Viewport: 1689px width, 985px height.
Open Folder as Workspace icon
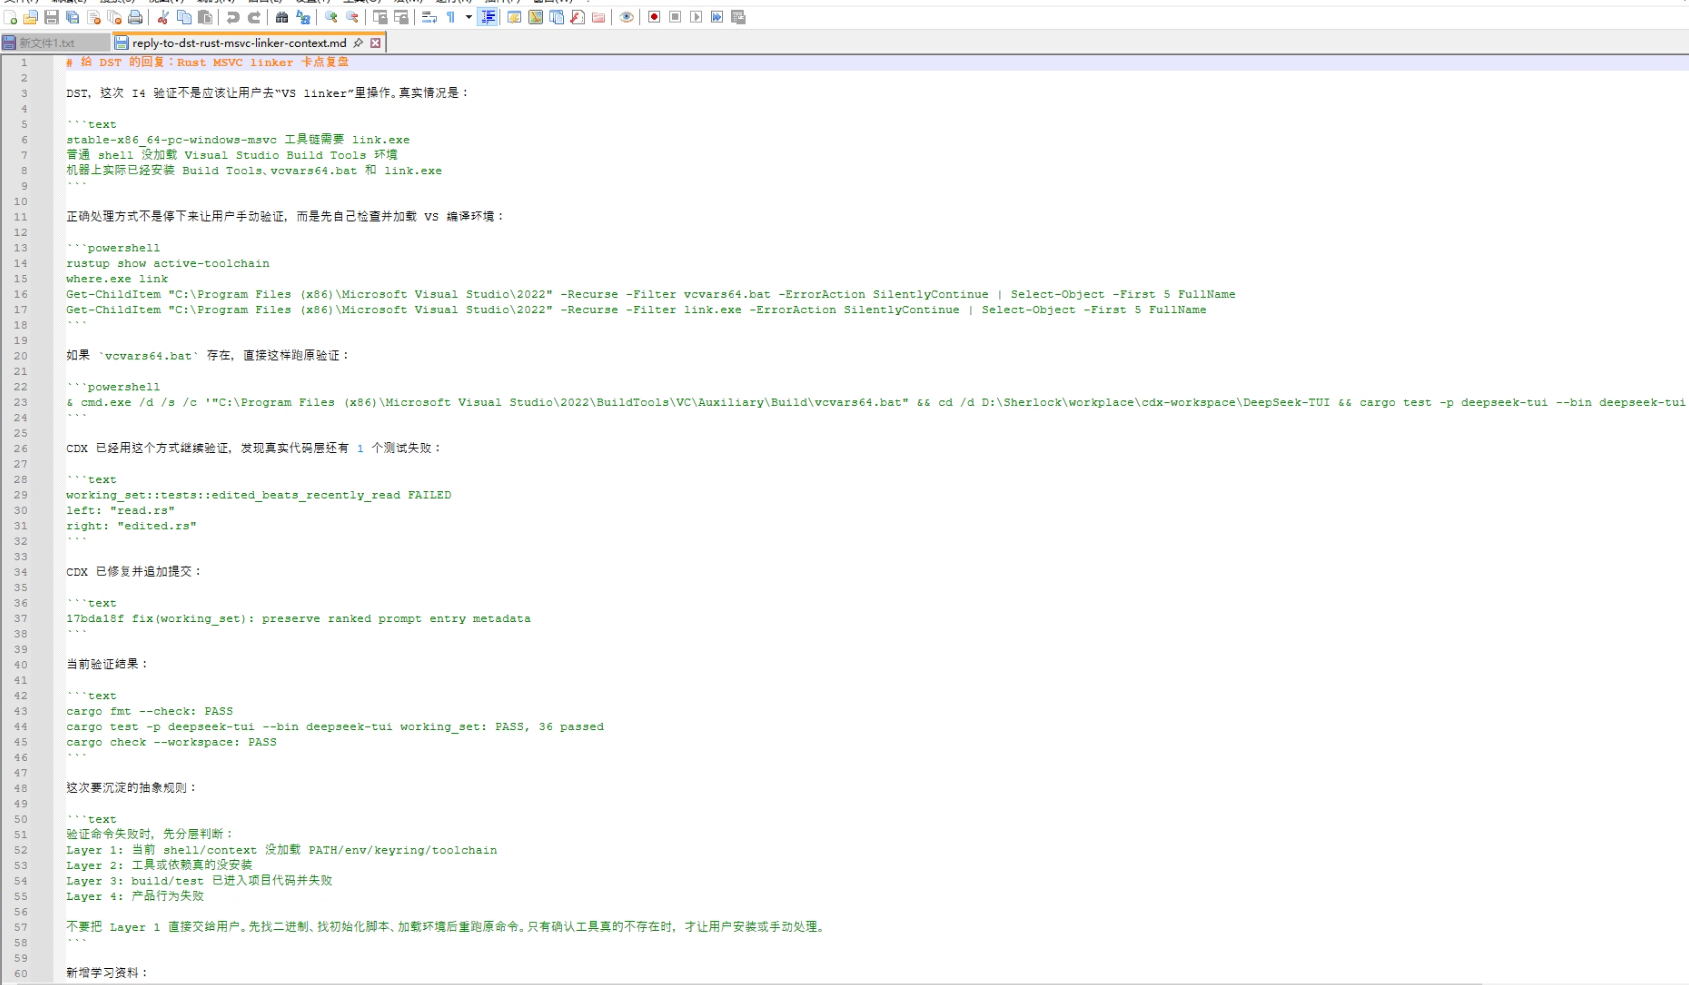coord(599,17)
